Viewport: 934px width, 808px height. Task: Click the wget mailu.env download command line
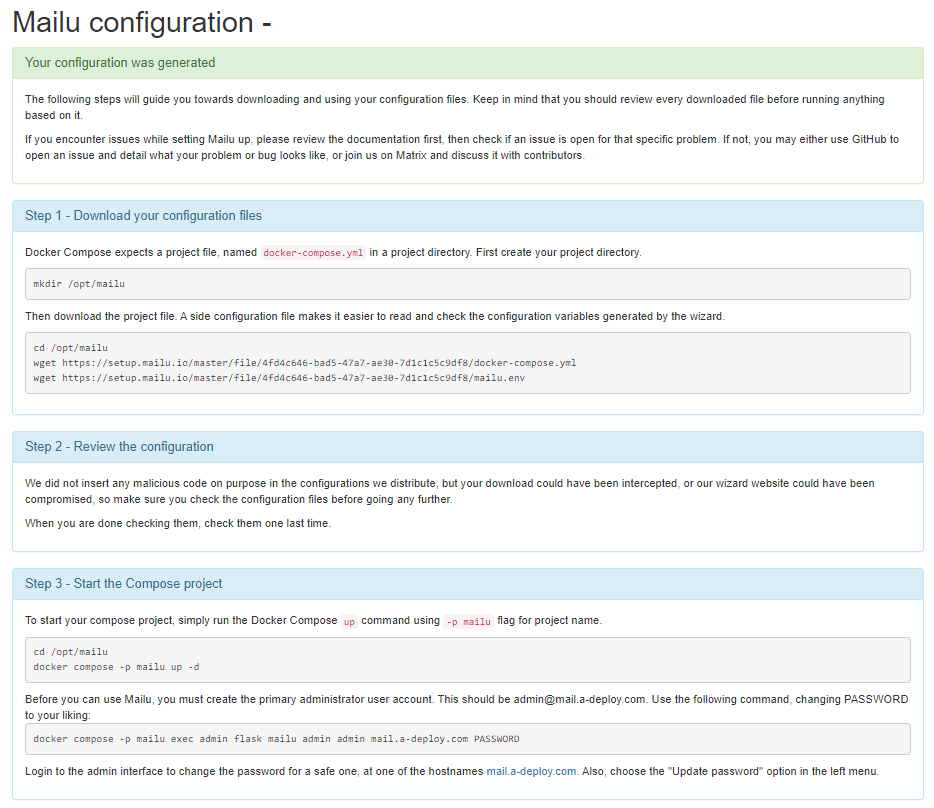point(279,378)
